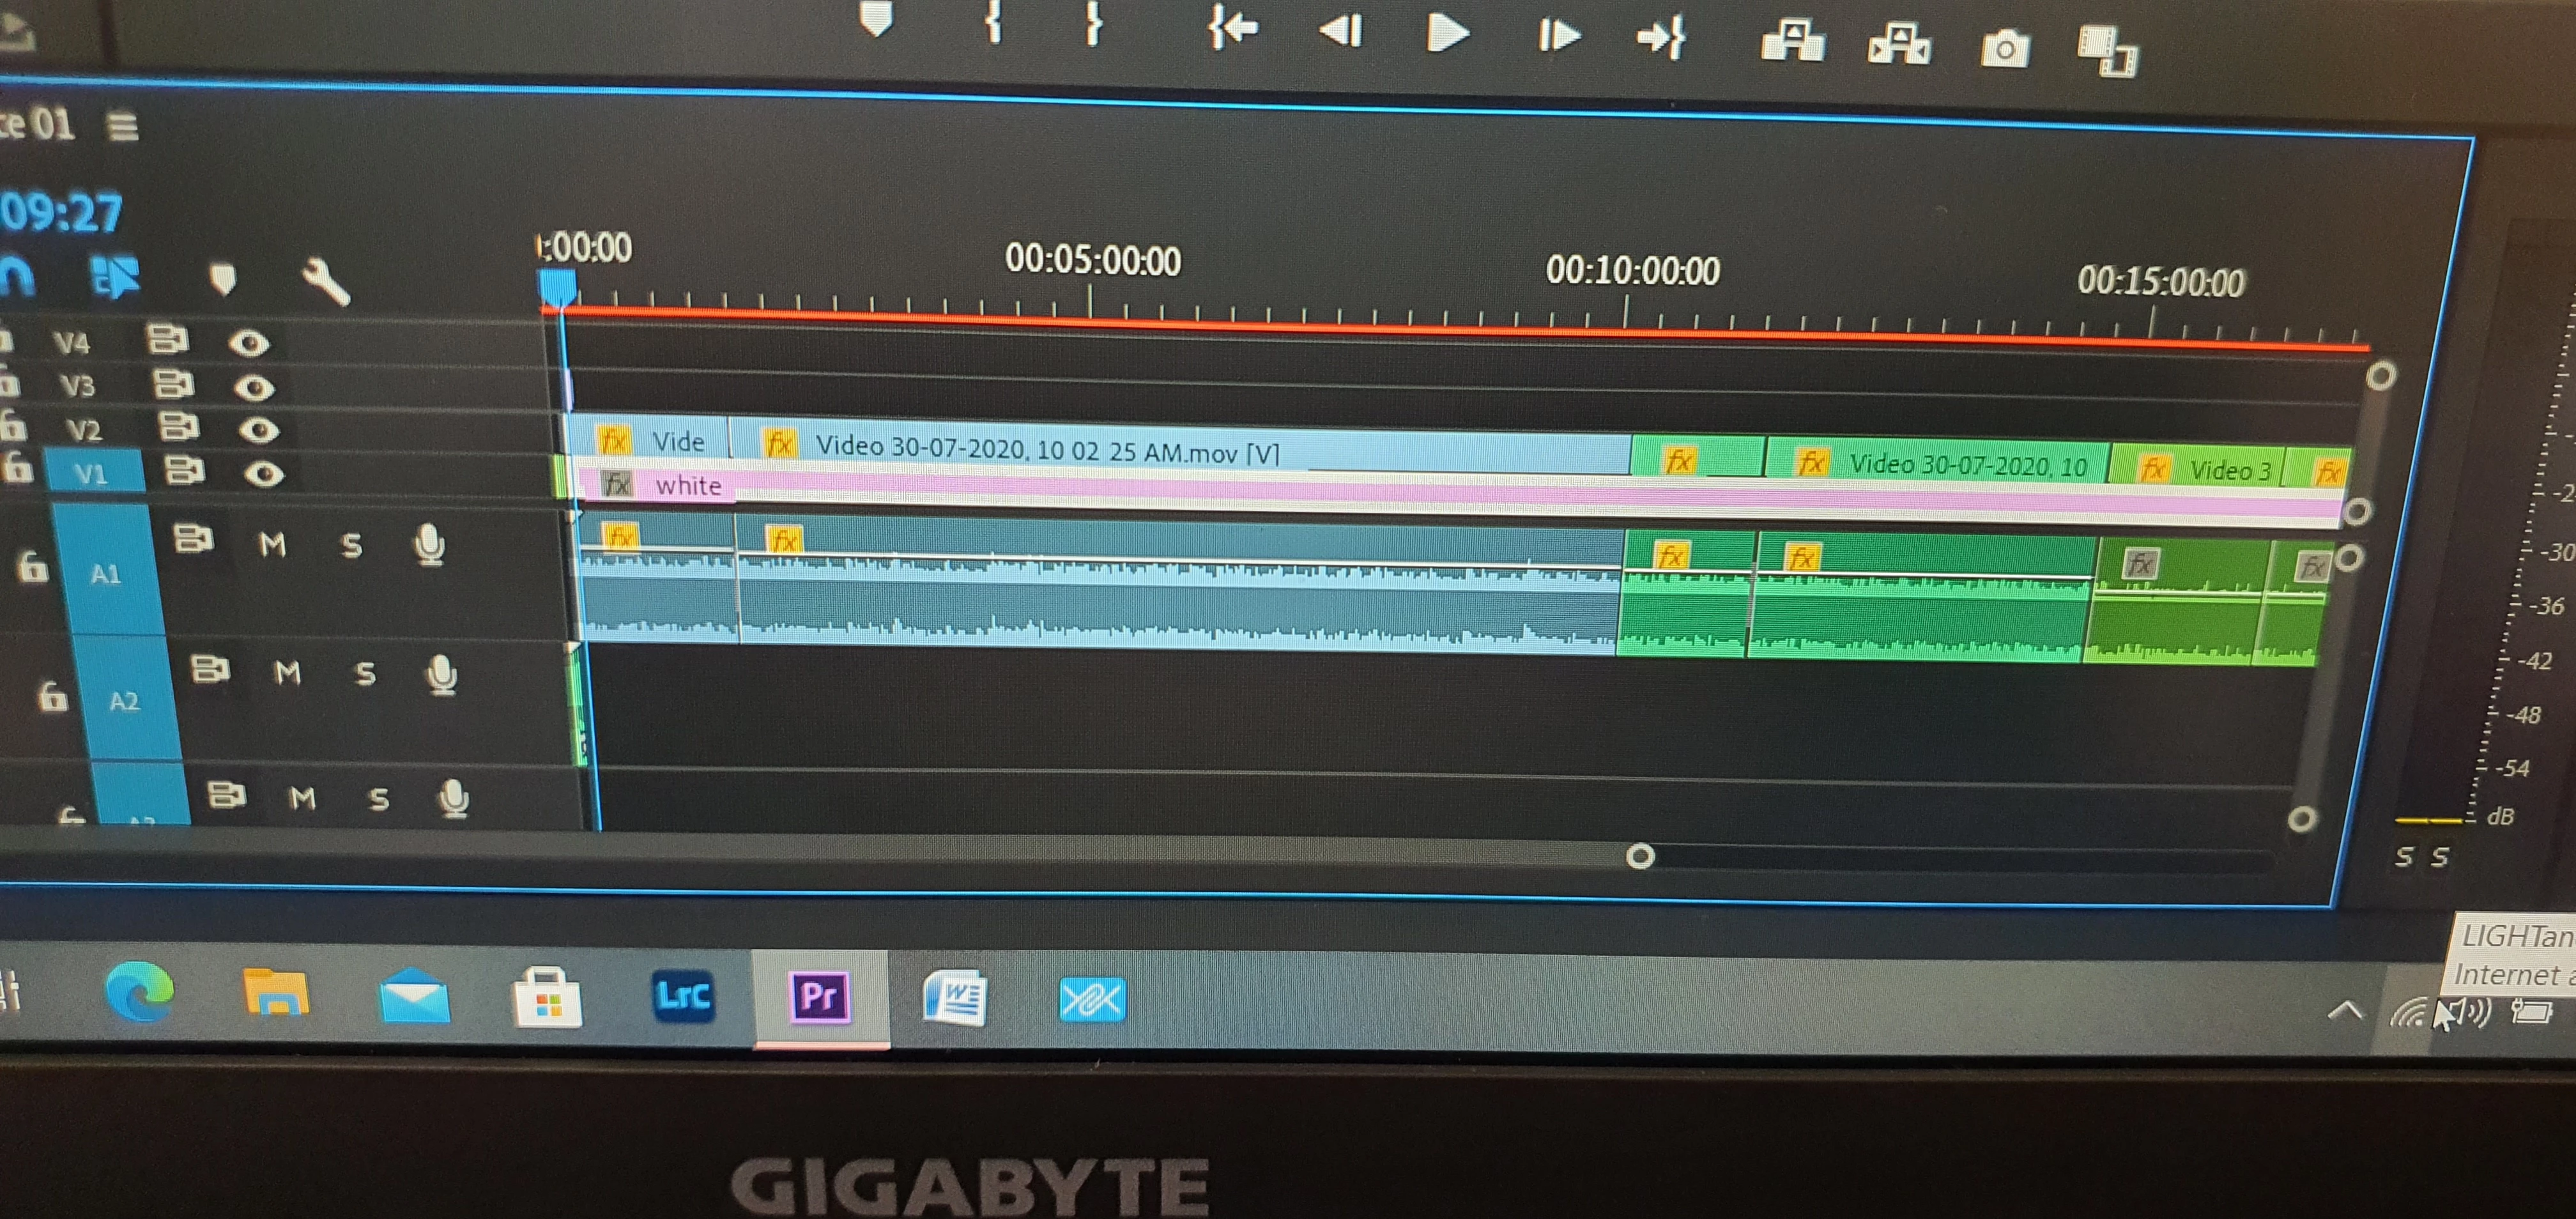
Task: Open timeline display settings wrench icon
Action: click(326, 283)
